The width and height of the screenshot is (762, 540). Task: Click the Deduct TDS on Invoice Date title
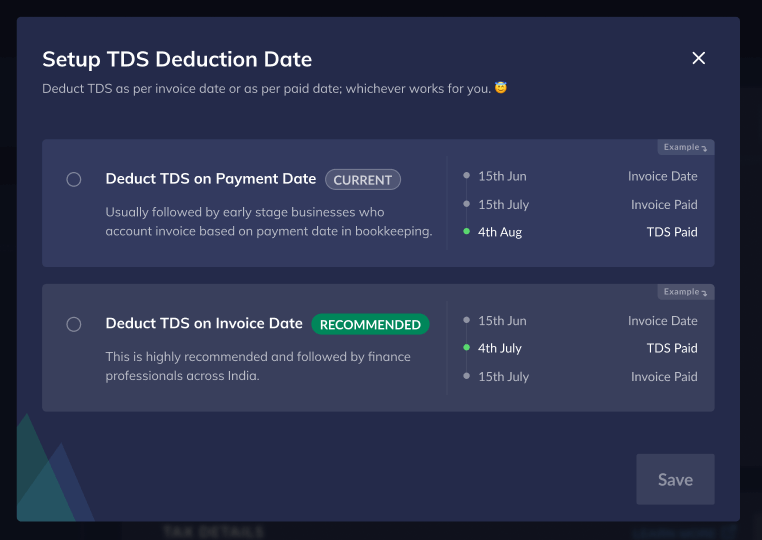(x=204, y=323)
